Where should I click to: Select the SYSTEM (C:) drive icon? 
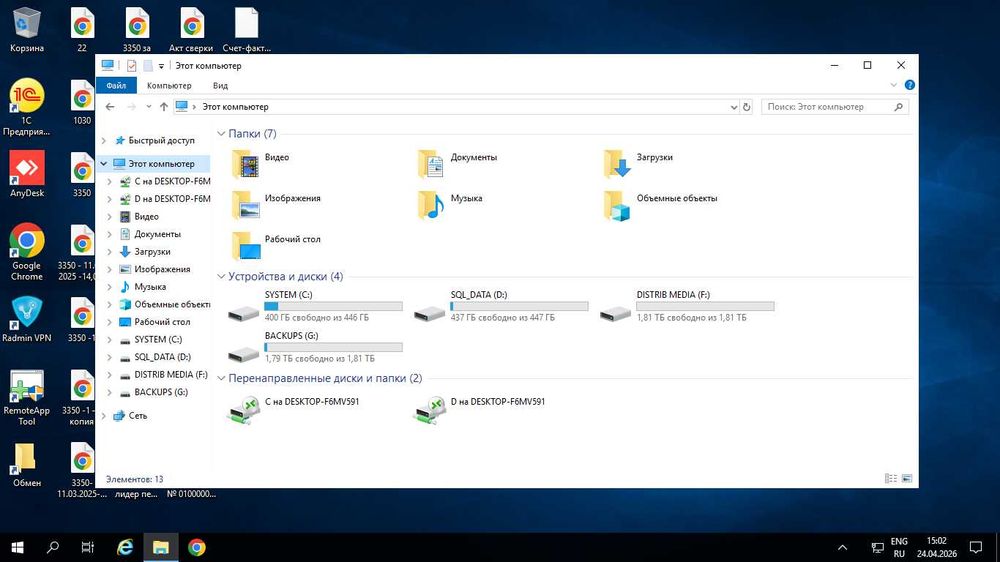click(x=244, y=313)
